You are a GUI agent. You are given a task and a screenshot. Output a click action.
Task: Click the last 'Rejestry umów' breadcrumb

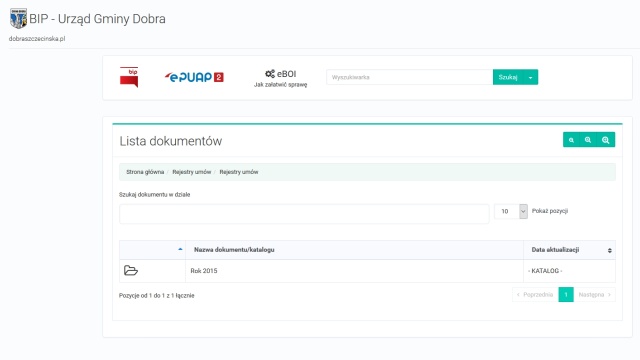pos(239,172)
